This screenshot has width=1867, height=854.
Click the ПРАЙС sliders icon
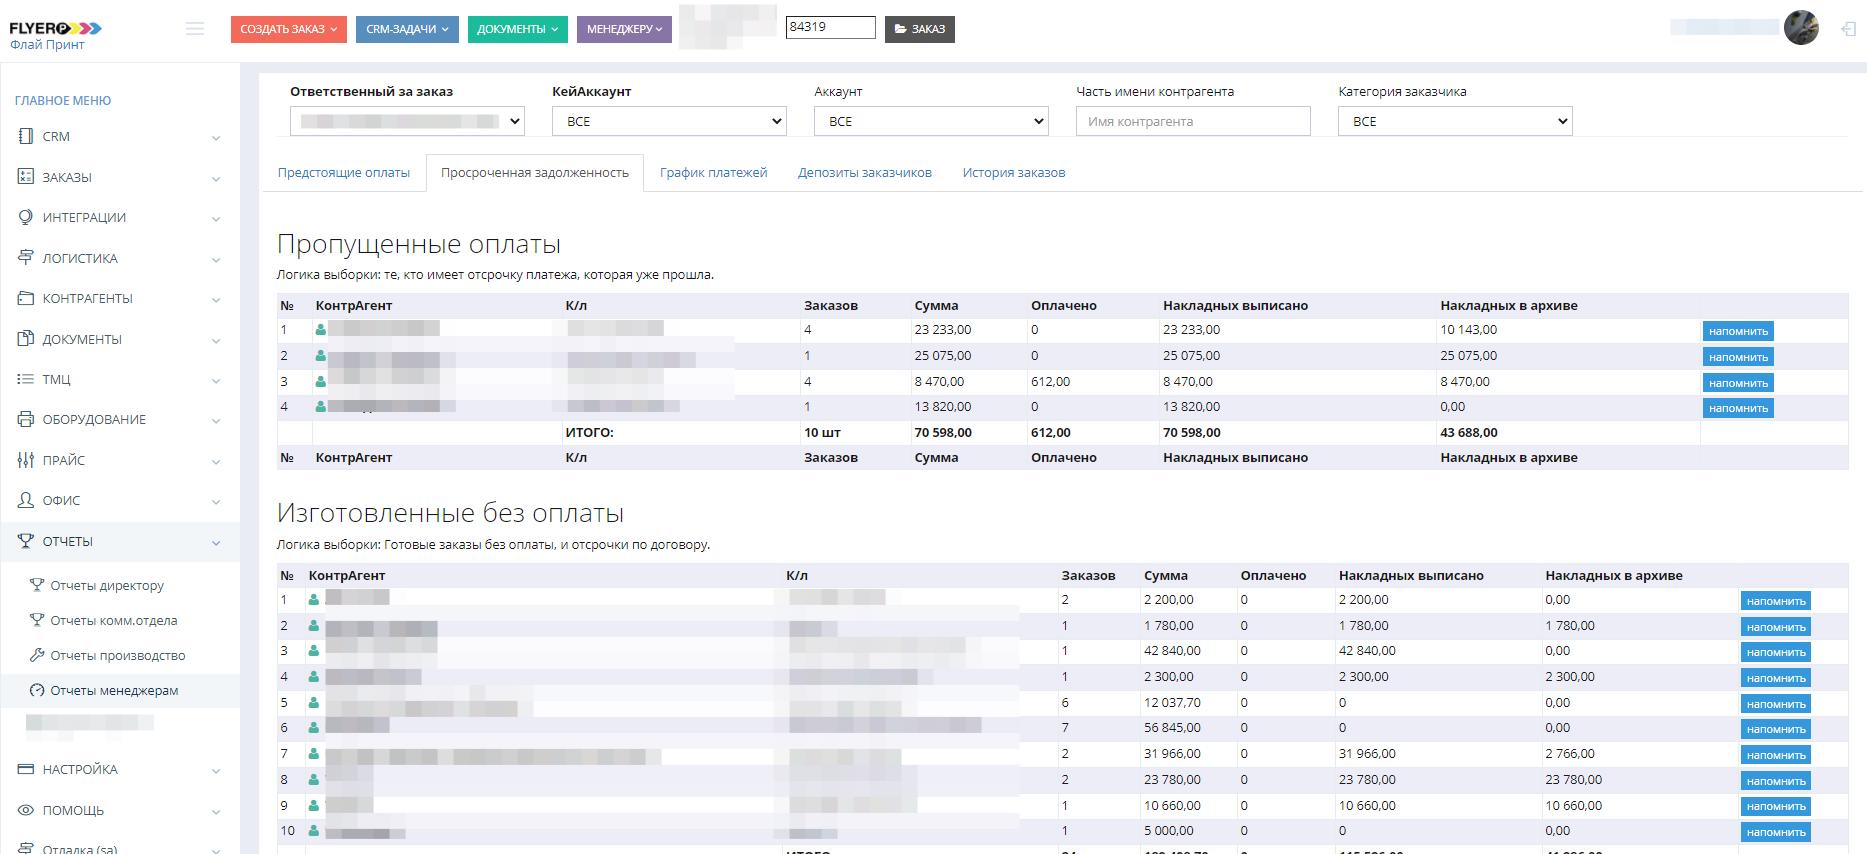pos(26,460)
